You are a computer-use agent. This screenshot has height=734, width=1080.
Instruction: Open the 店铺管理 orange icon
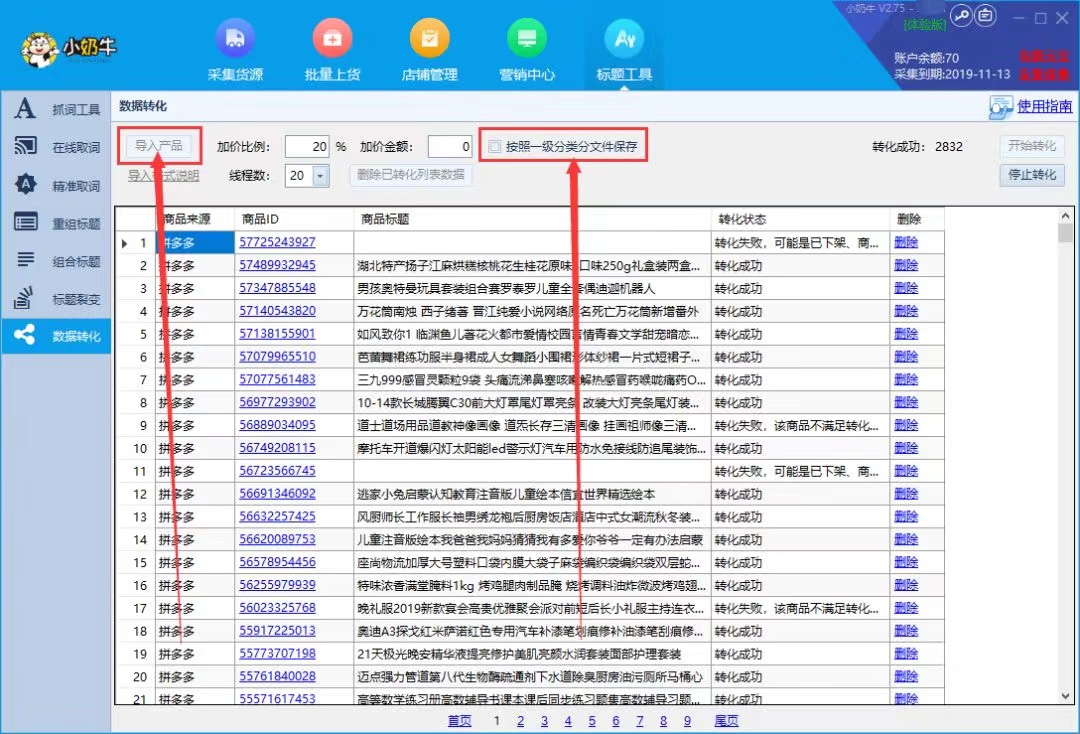[429, 39]
